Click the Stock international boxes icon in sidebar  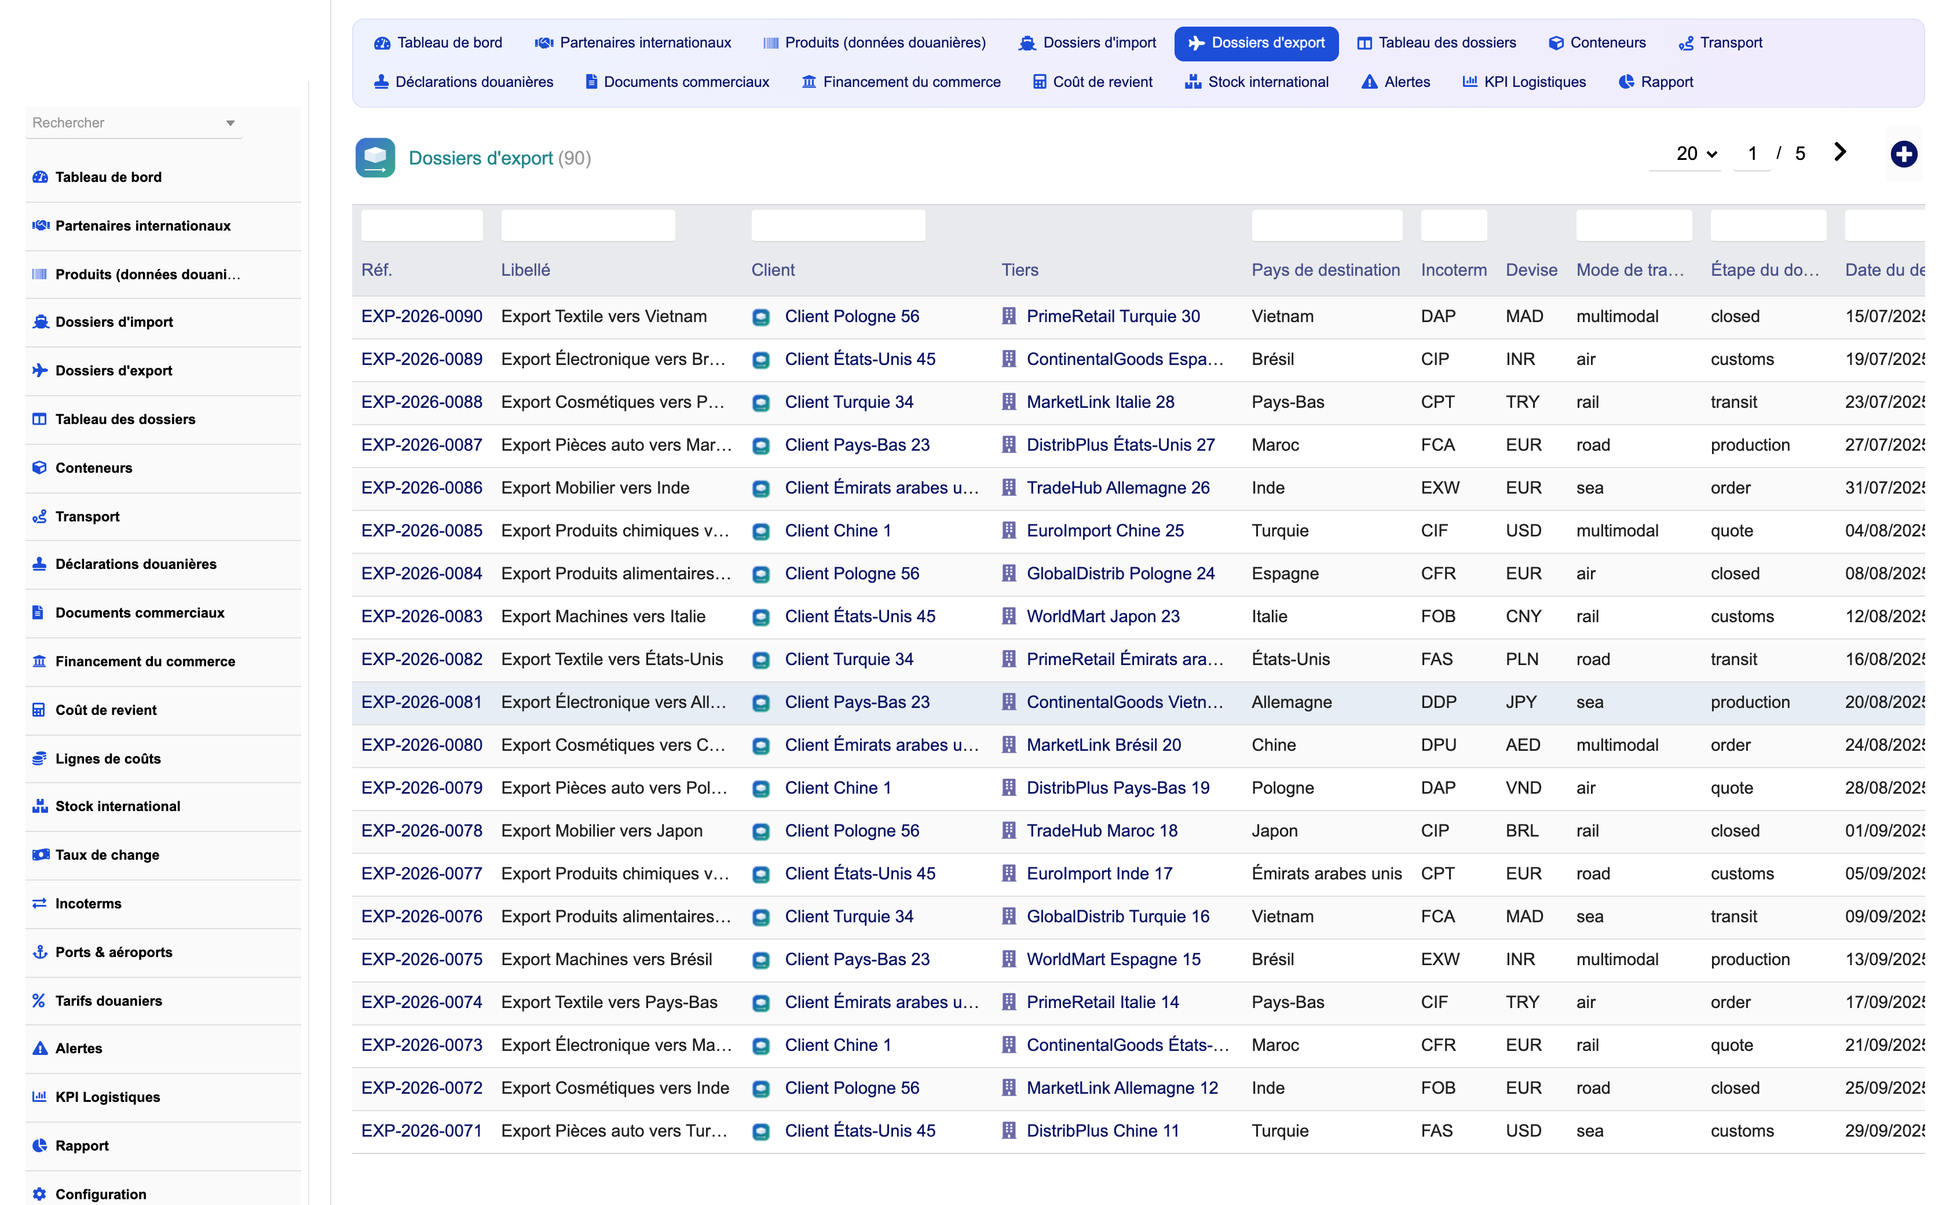pos(40,806)
